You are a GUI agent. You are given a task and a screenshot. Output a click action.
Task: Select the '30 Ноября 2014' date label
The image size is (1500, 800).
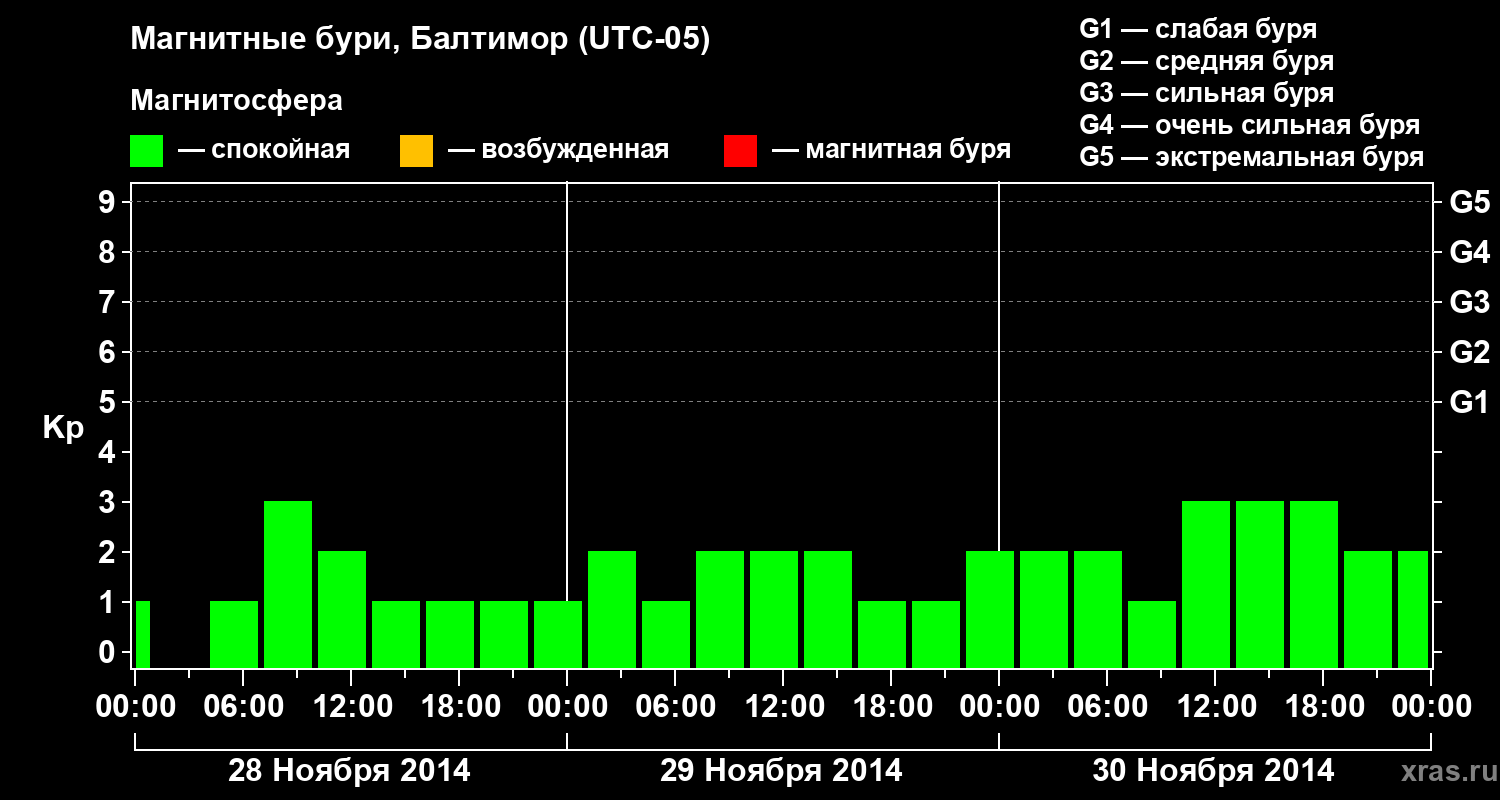[1213, 771]
